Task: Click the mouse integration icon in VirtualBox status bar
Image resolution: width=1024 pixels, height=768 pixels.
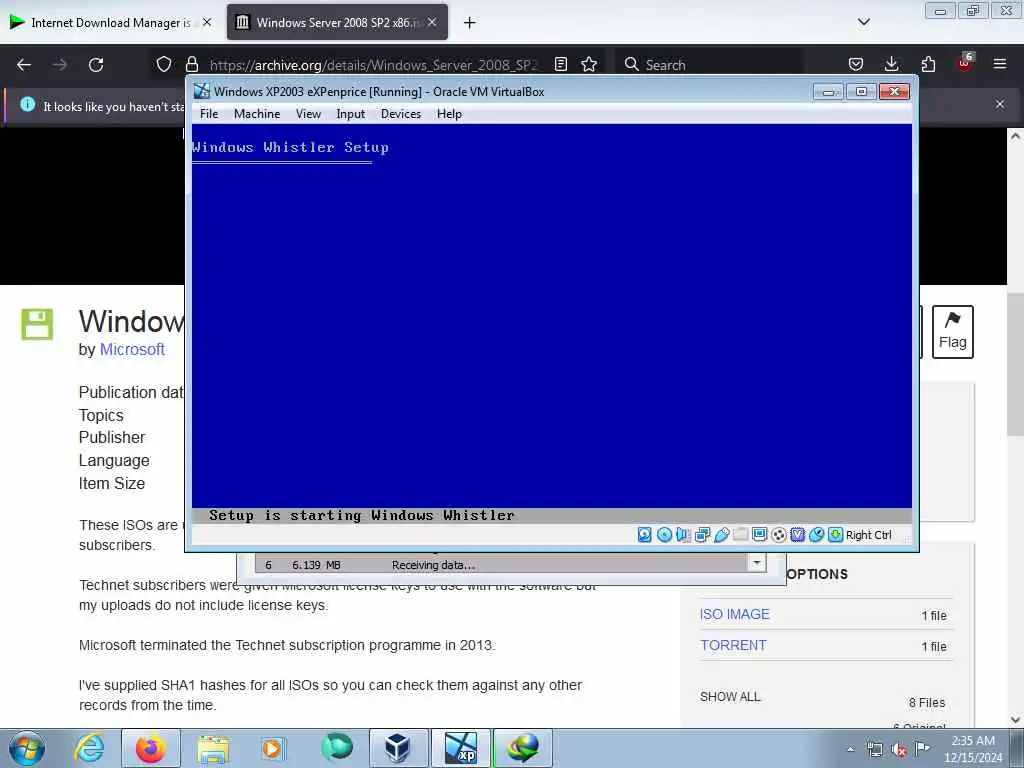Action: coord(816,535)
